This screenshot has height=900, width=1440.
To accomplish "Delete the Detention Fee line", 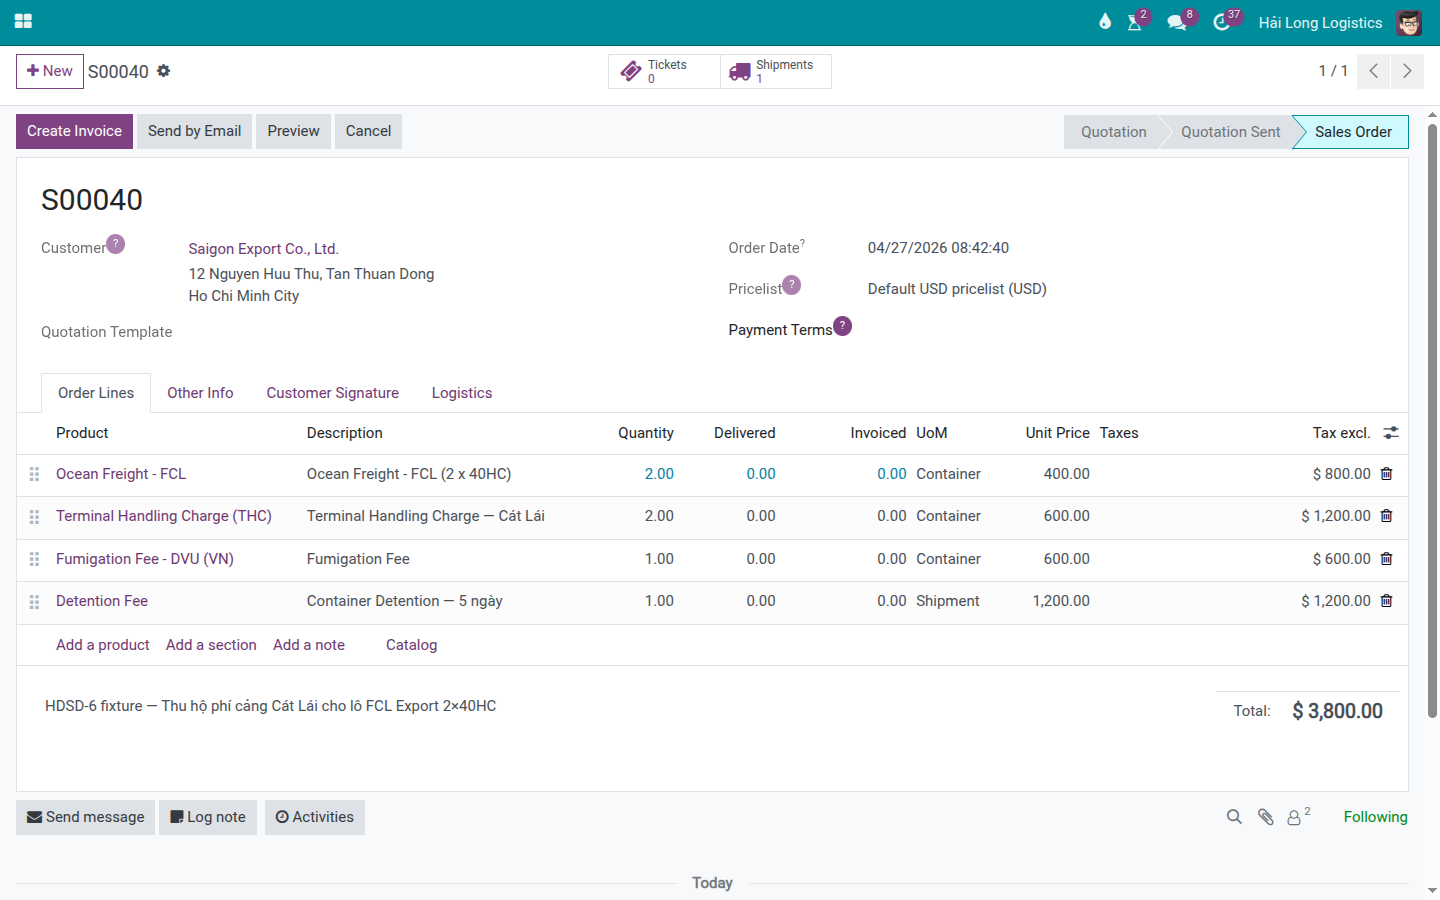I will [1387, 601].
